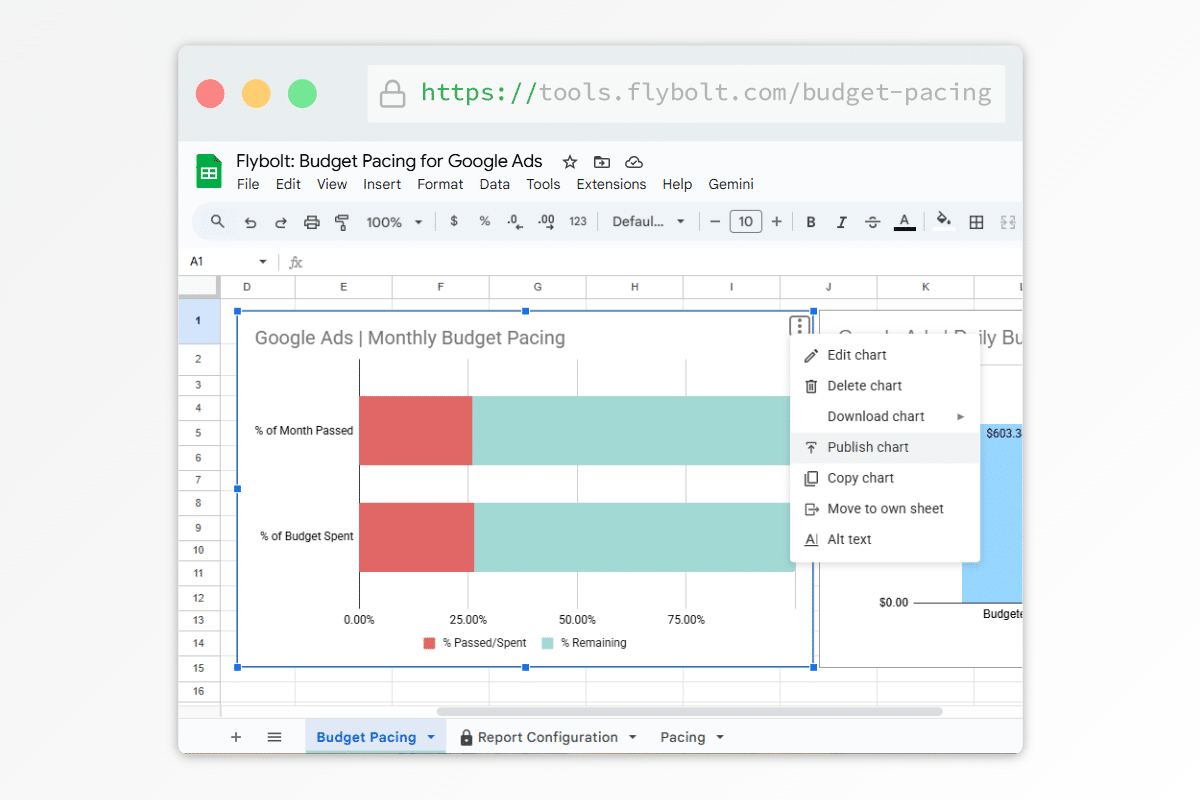
Task: Switch to the Report Configuration sheet tab
Action: 547,737
